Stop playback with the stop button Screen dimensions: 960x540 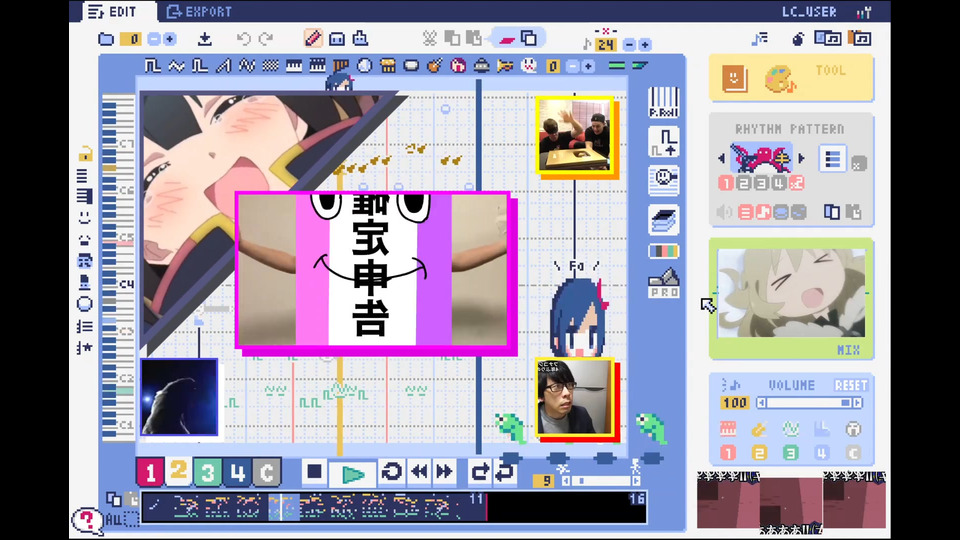coord(315,472)
